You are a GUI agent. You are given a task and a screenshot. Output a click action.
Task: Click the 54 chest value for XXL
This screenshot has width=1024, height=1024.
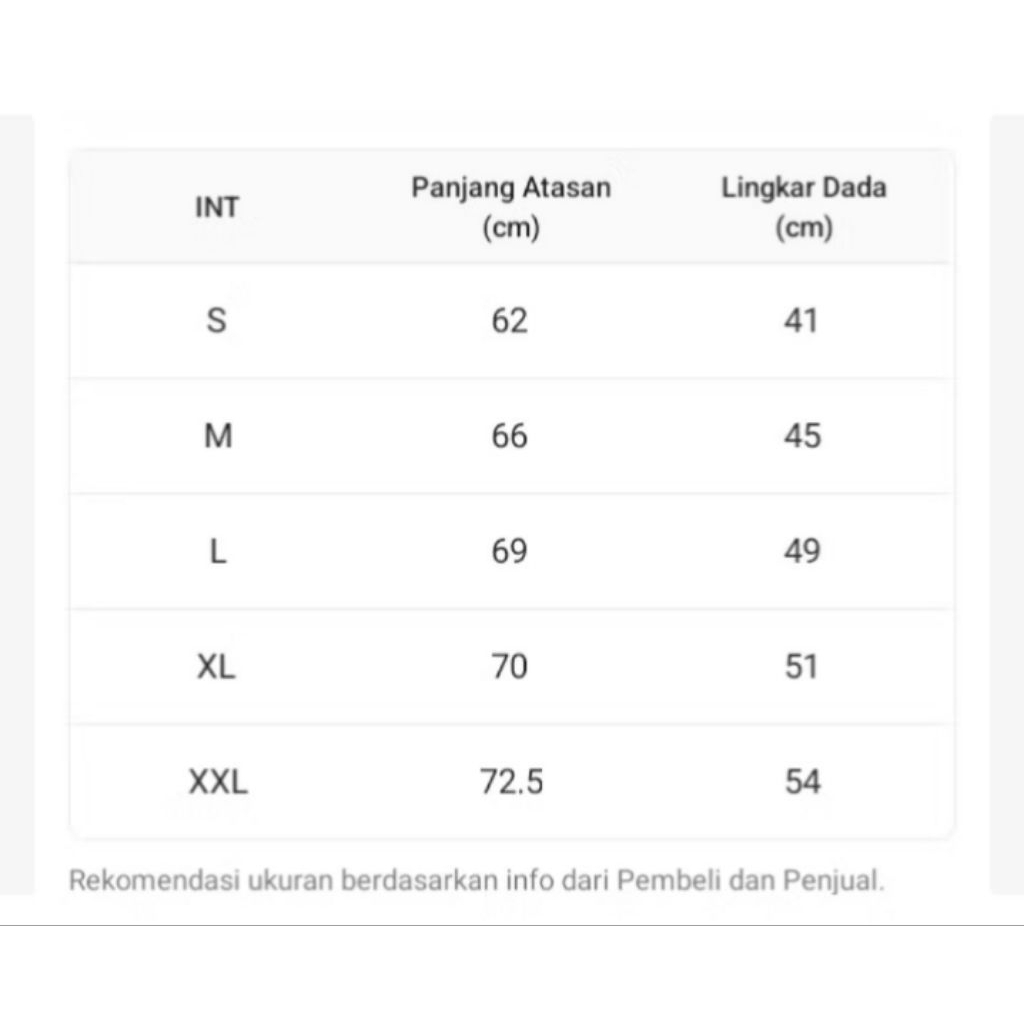coord(802,782)
